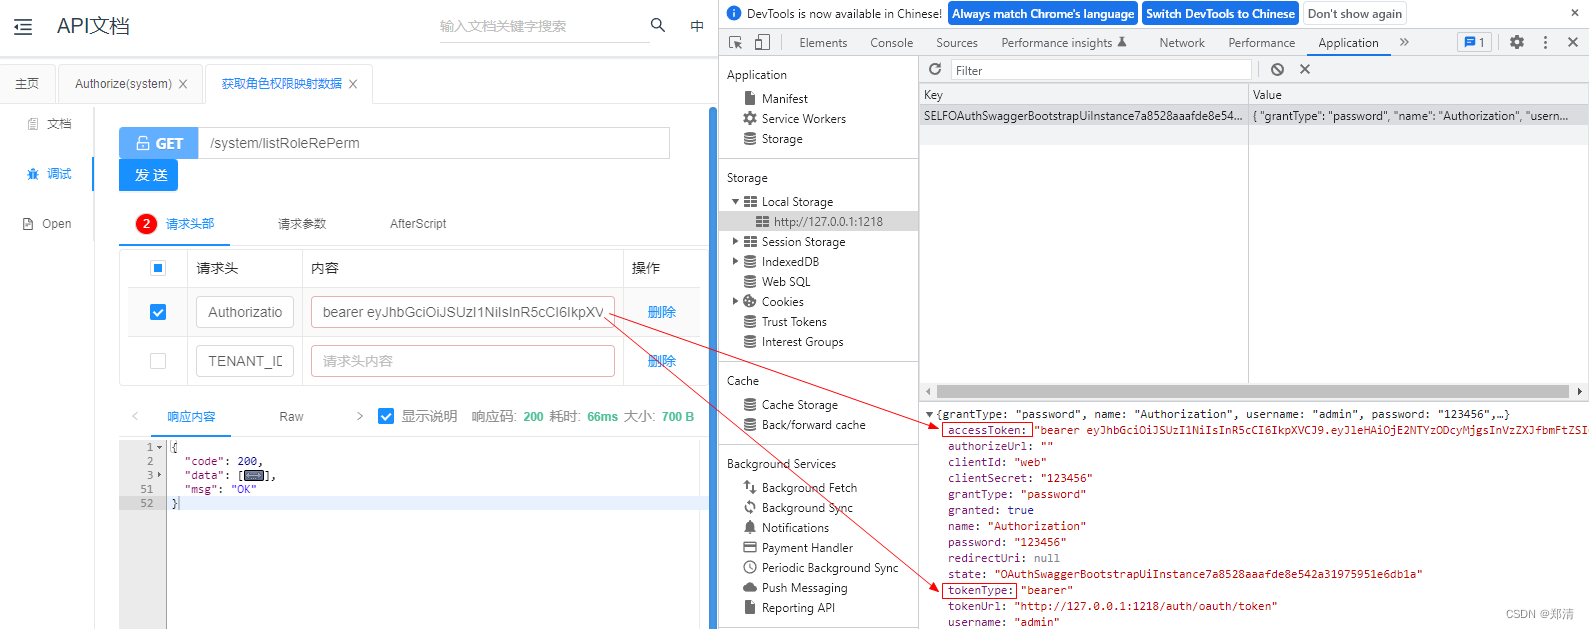Open the Open sidebar item
The height and width of the screenshot is (629, 1589).
coord(47,224)
